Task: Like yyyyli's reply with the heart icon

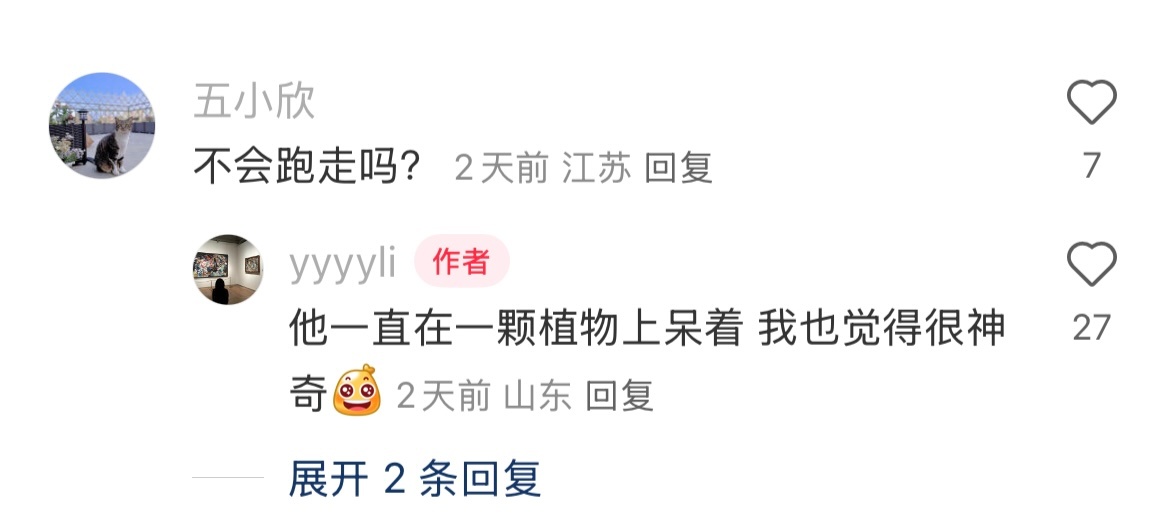Action: point(1092,264)
